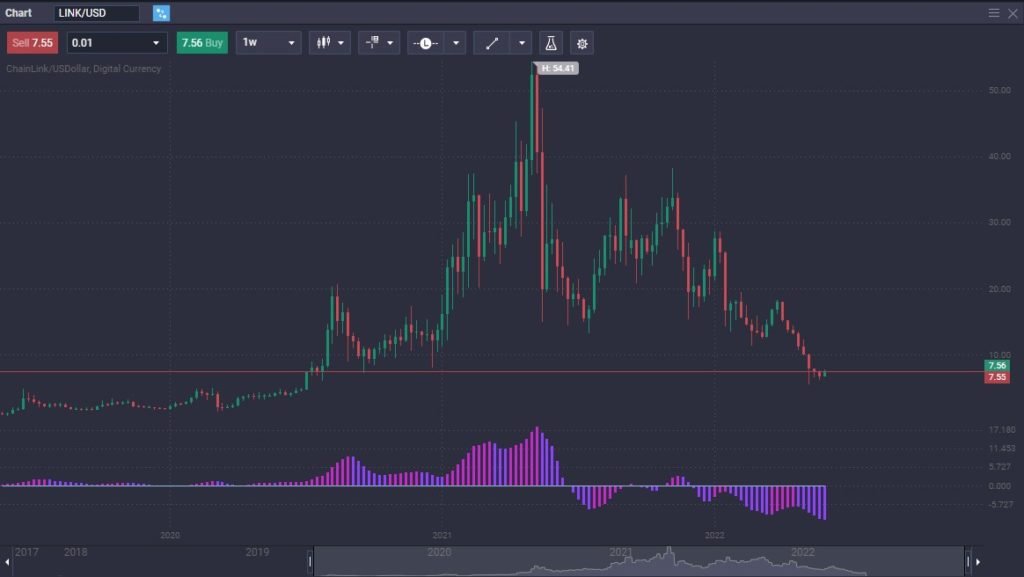Expand the 1w timeframe dropdown

click(268, 43)
